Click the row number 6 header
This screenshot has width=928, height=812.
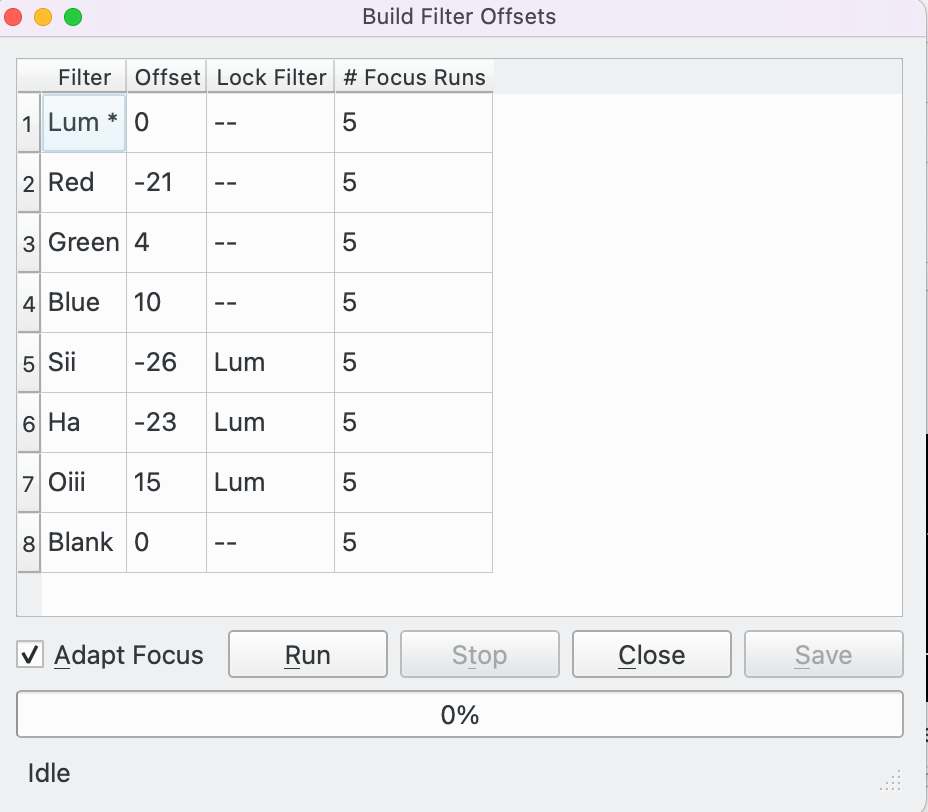28,422
